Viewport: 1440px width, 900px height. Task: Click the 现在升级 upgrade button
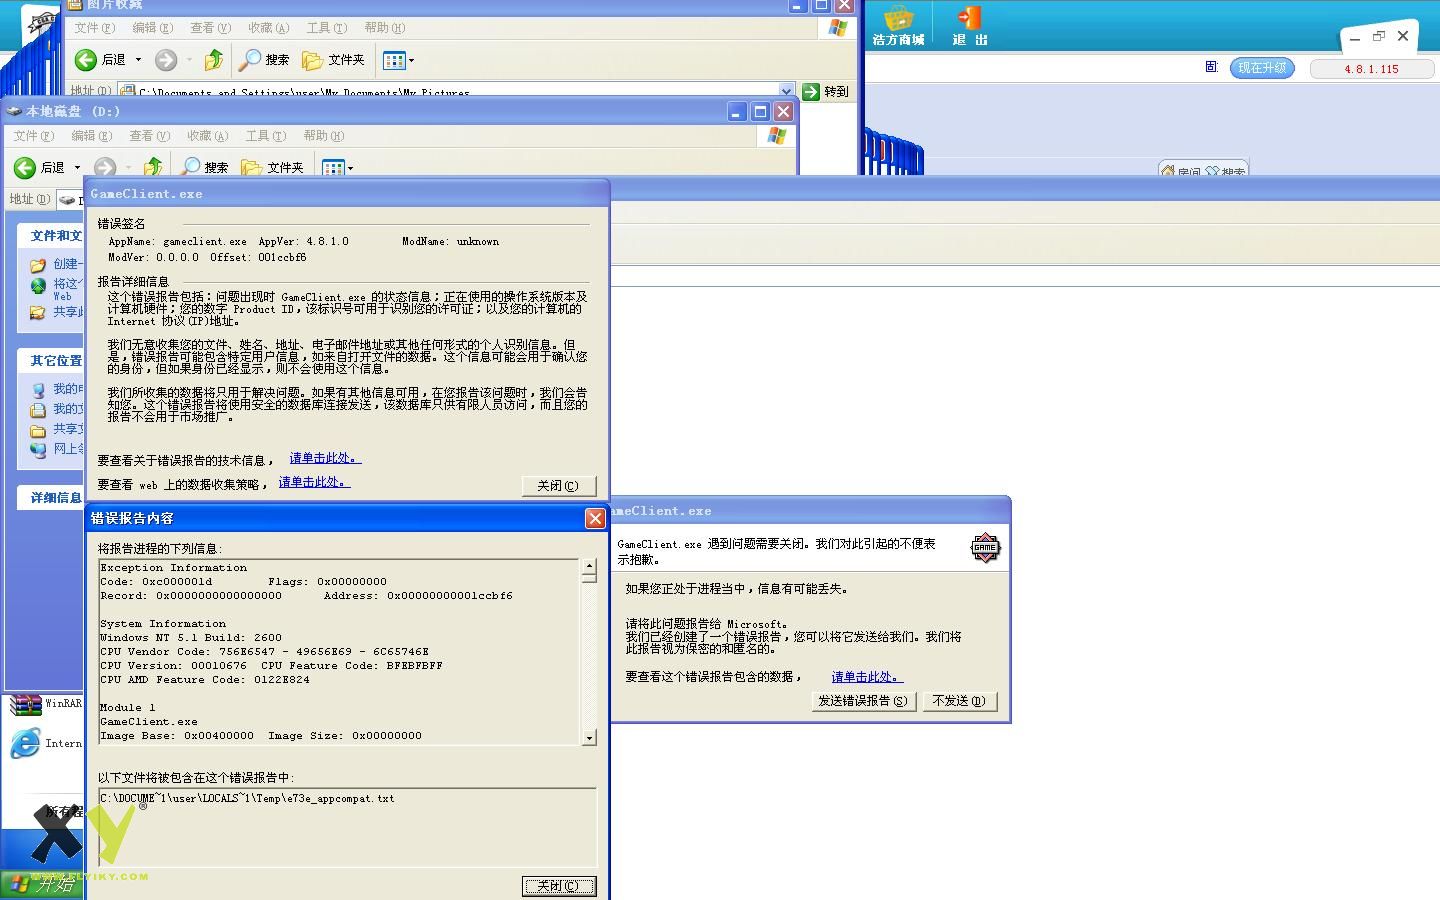pos(1262,68)
